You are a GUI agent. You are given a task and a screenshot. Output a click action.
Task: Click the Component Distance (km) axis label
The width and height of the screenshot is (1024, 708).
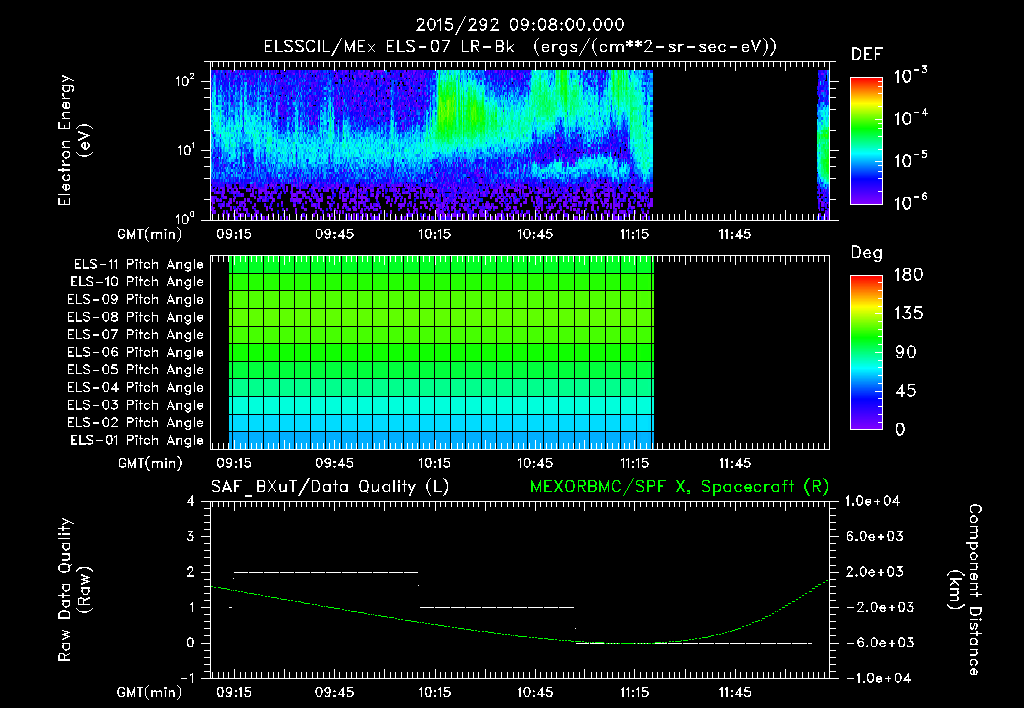tap(965, 590)
